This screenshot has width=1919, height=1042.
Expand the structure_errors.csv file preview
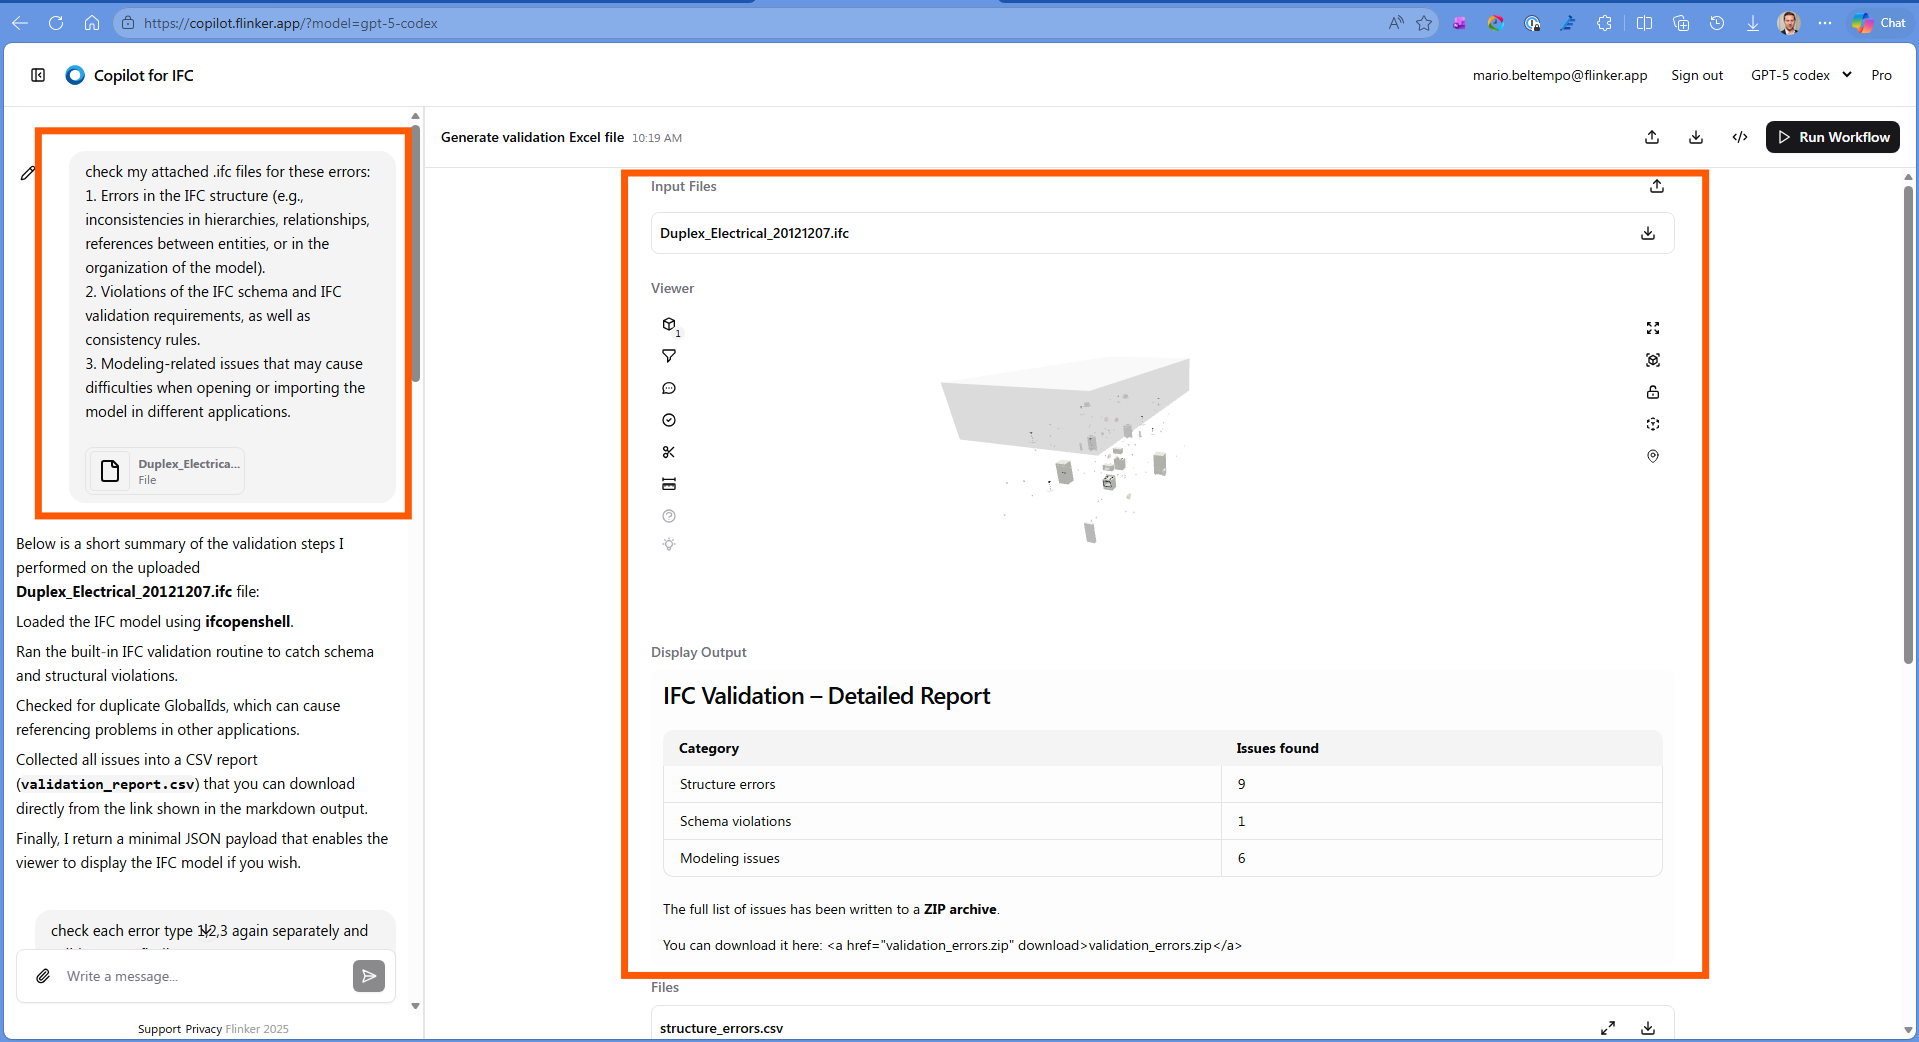tap(1608, 1028)
